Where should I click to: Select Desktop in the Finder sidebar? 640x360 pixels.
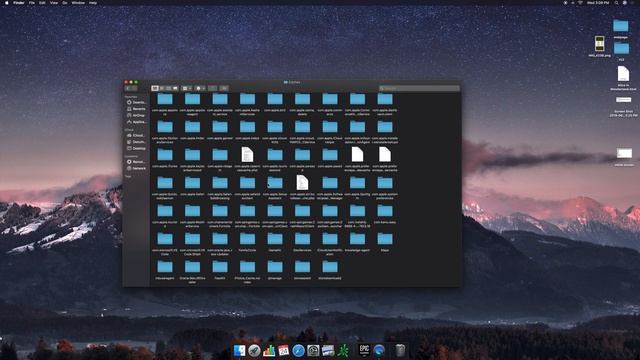coord(136,148)
